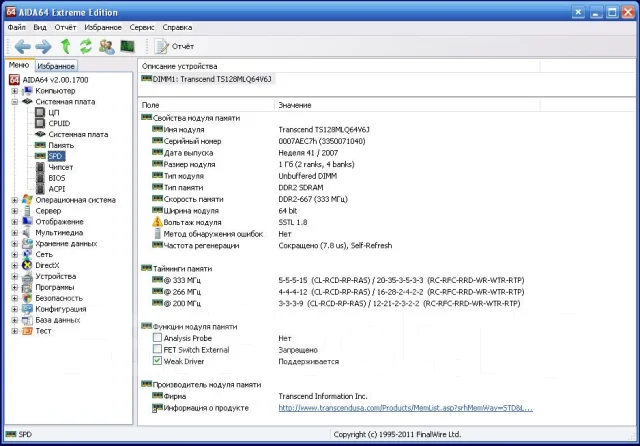Screen dimensions: 640x446
Task: Click the Операционная система Windows icon
Action: tap(27, 200)
